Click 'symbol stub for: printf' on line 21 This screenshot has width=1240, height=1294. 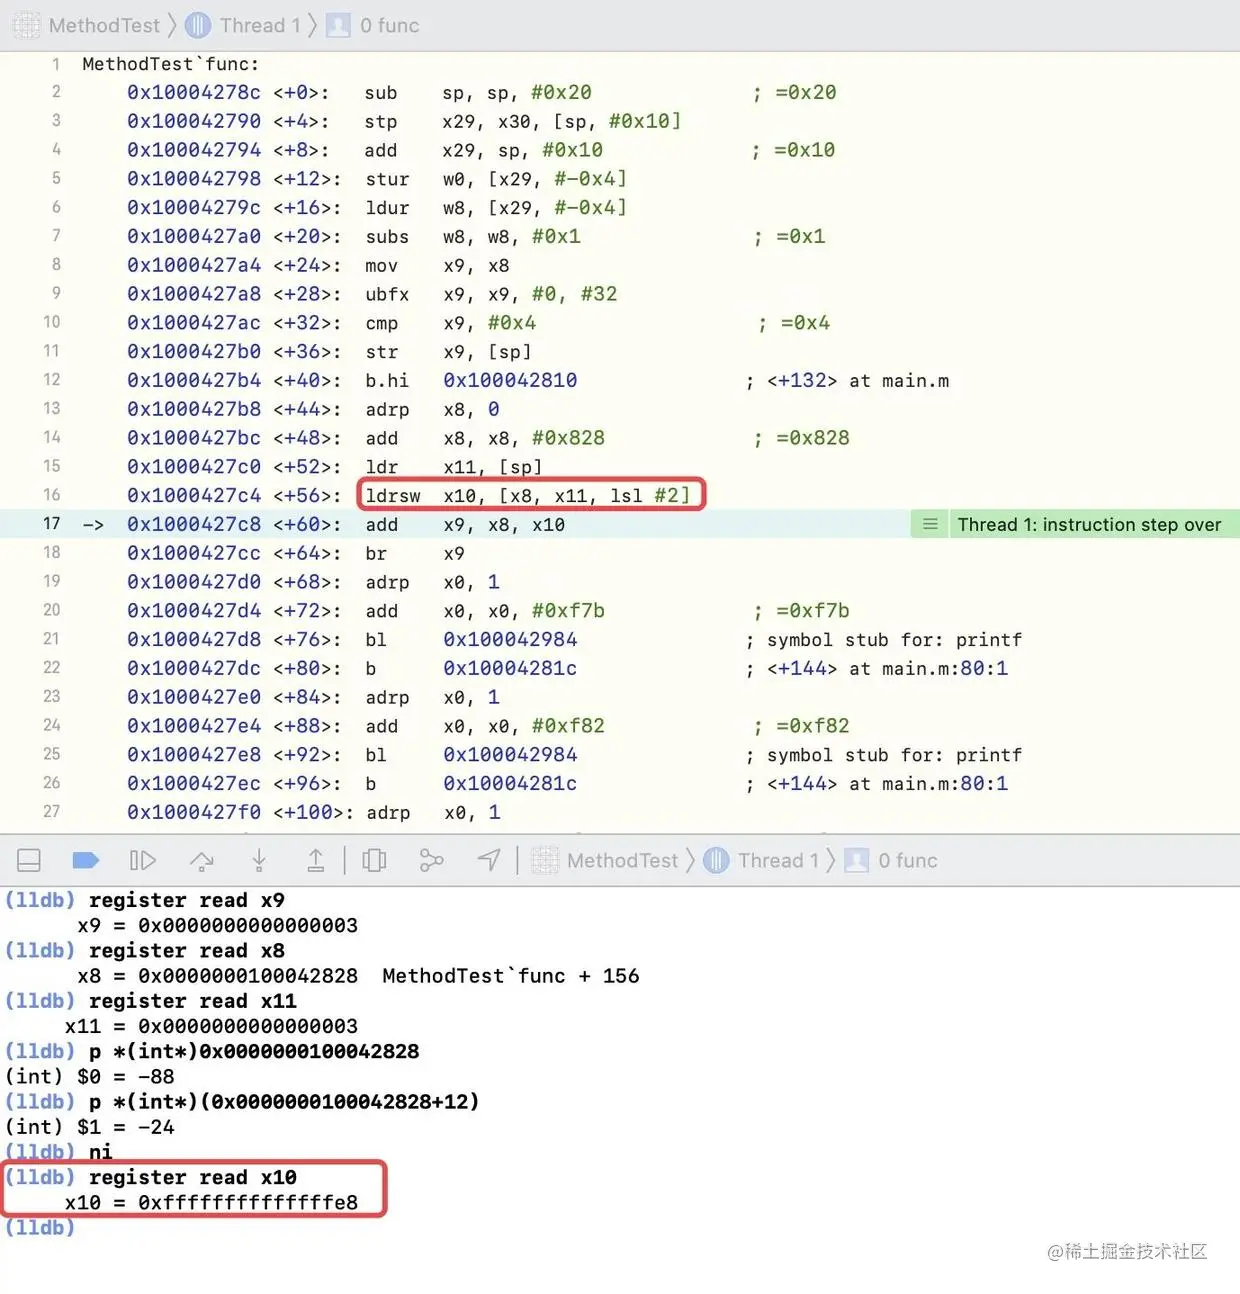coord(894,640)
